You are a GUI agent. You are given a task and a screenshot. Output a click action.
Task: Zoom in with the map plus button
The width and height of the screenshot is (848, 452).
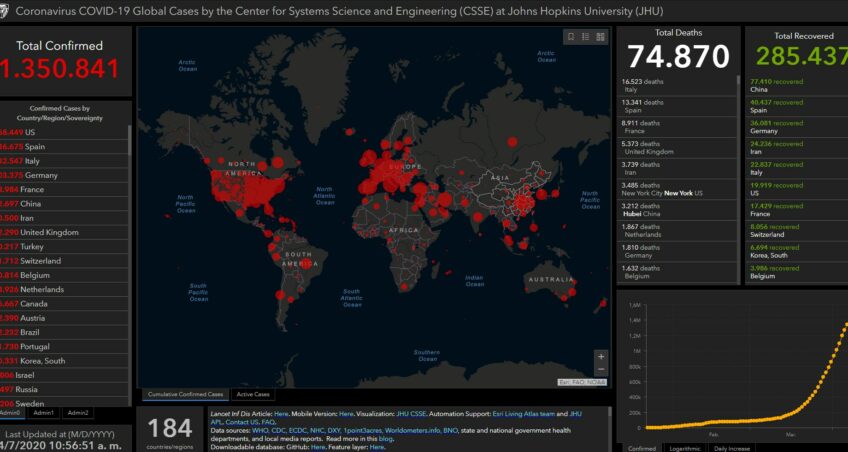[601, 357]
